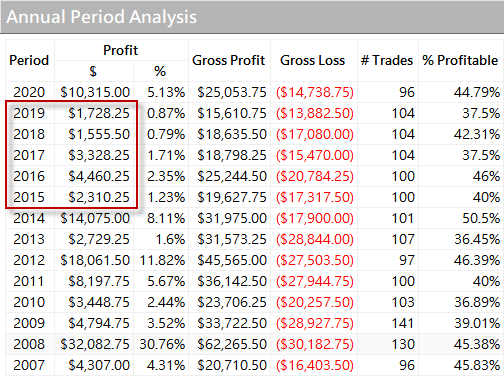This screenshot has height=376, width=504.
Task: Click the 2013 period cell
Action: pyautogui.click(x=29, y=239)
